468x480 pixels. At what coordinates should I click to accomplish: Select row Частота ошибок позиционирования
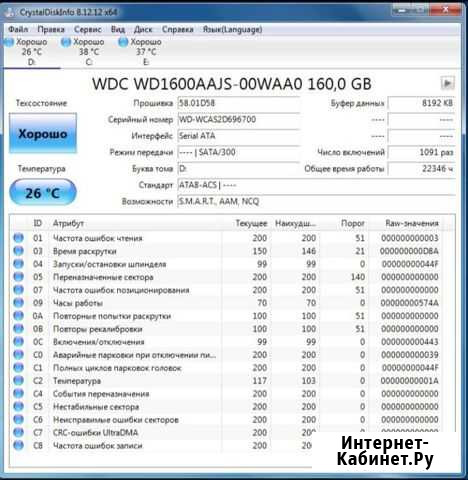click(x=227, y=290)
